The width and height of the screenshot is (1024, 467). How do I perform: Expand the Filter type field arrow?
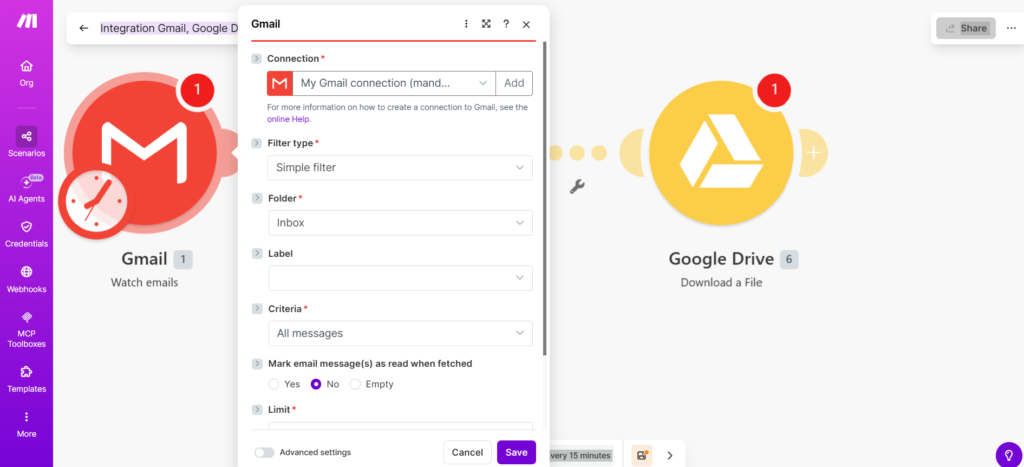pos(257,143)
